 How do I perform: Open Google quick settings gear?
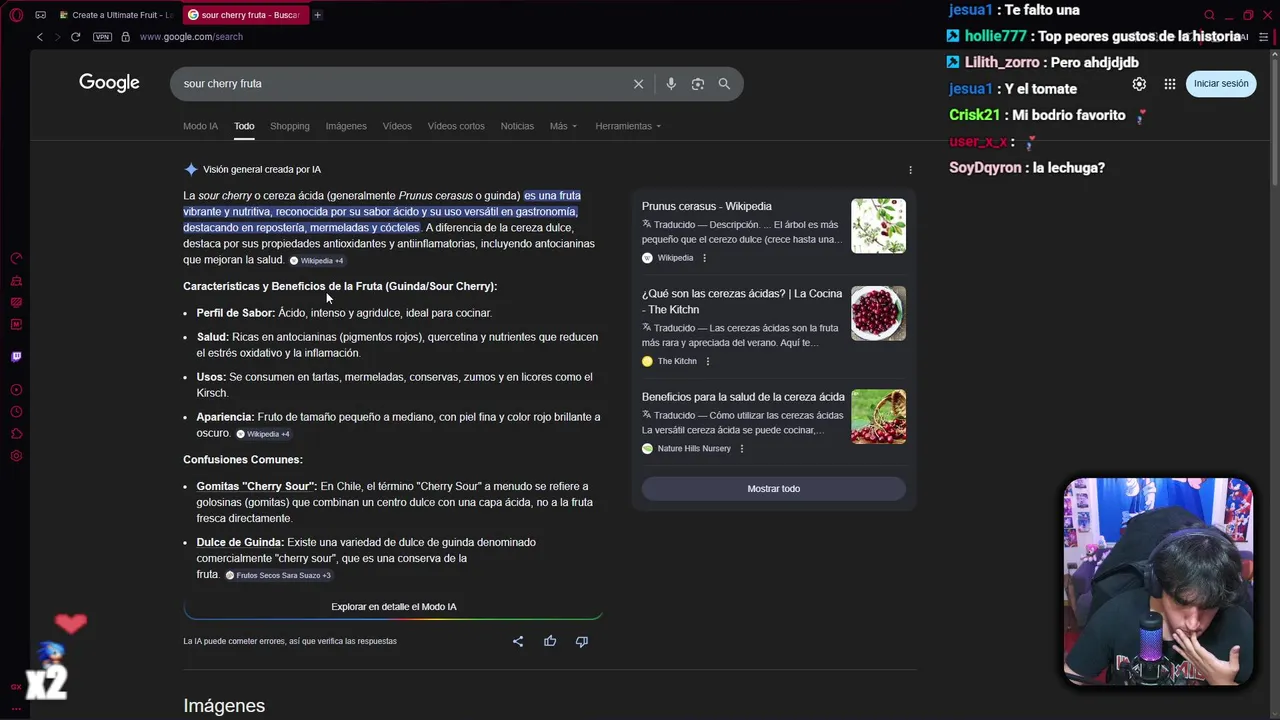1139,84
